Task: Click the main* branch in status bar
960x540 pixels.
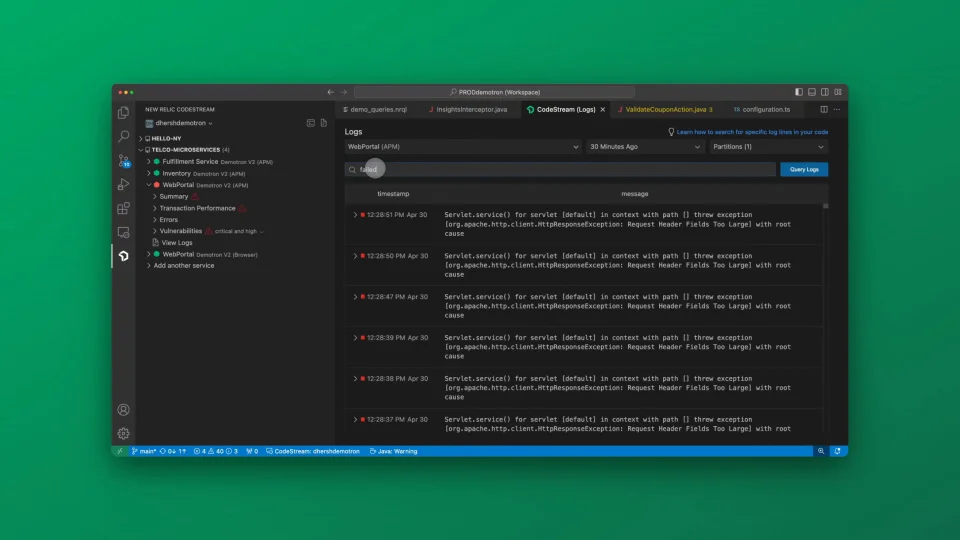Action: click(144, 451)
